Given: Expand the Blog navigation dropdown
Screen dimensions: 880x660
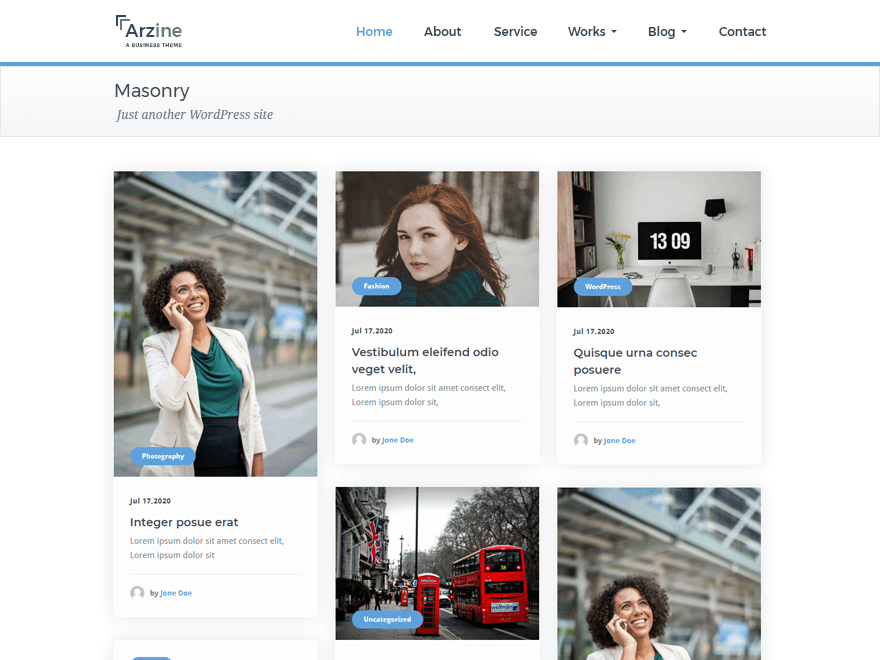Looking at the screenshot, I should coord(667,31).
